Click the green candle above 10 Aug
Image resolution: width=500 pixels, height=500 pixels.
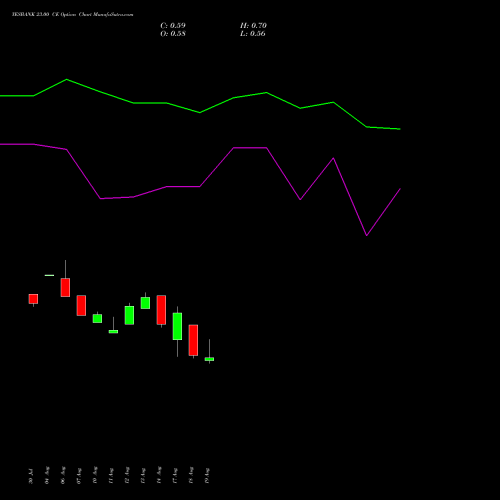tap(97, 318)
